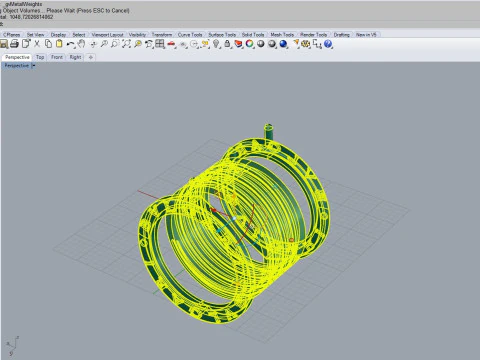Click the world axes icon in viewport corner
The height and width of the screenshot is (360, 480).
pos(12,346)
